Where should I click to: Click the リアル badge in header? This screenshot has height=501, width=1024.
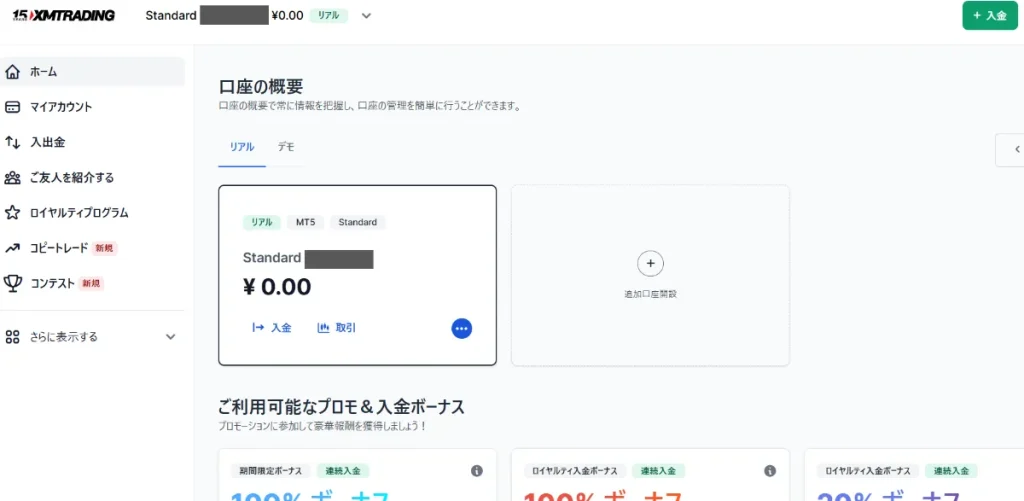(x=328, y=16)
